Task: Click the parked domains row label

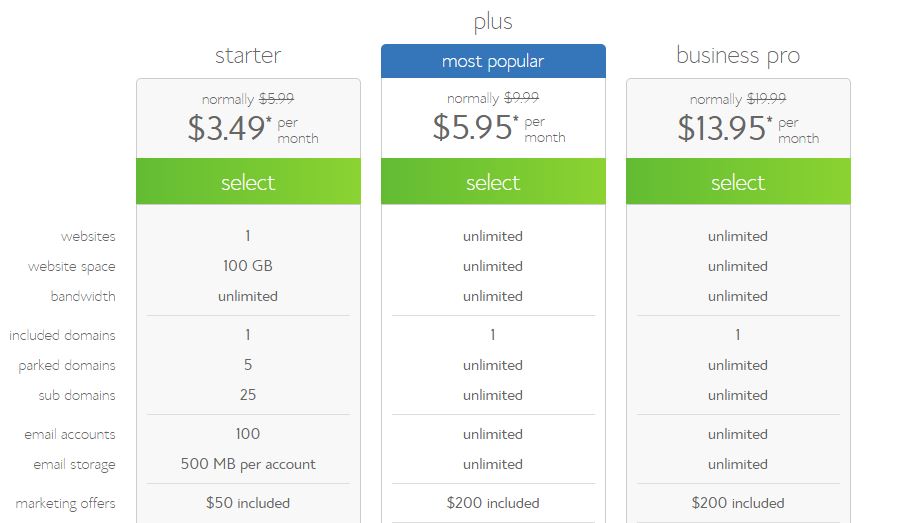Action: click(67, 365)
